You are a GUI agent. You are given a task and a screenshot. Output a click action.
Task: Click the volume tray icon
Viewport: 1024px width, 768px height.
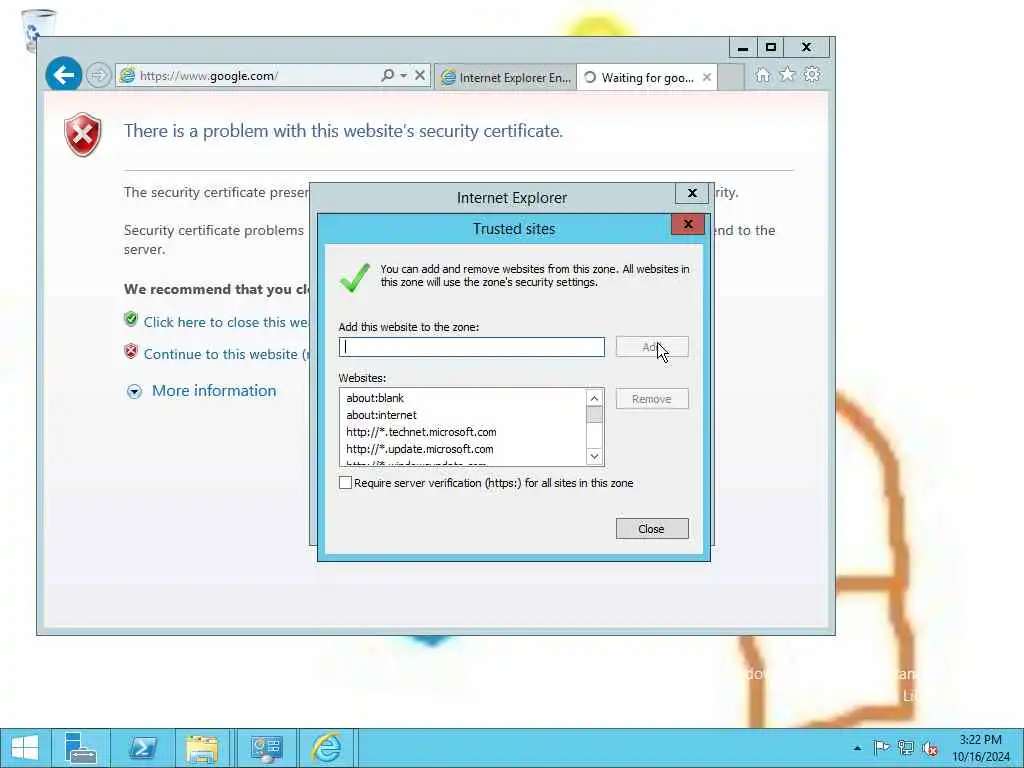pos(930,748)
